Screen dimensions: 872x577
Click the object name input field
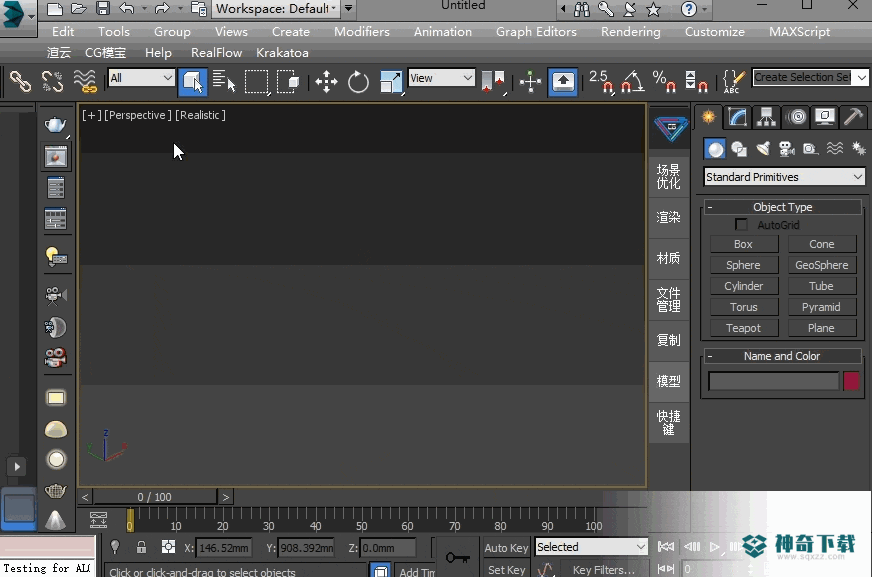pos(773,381)
